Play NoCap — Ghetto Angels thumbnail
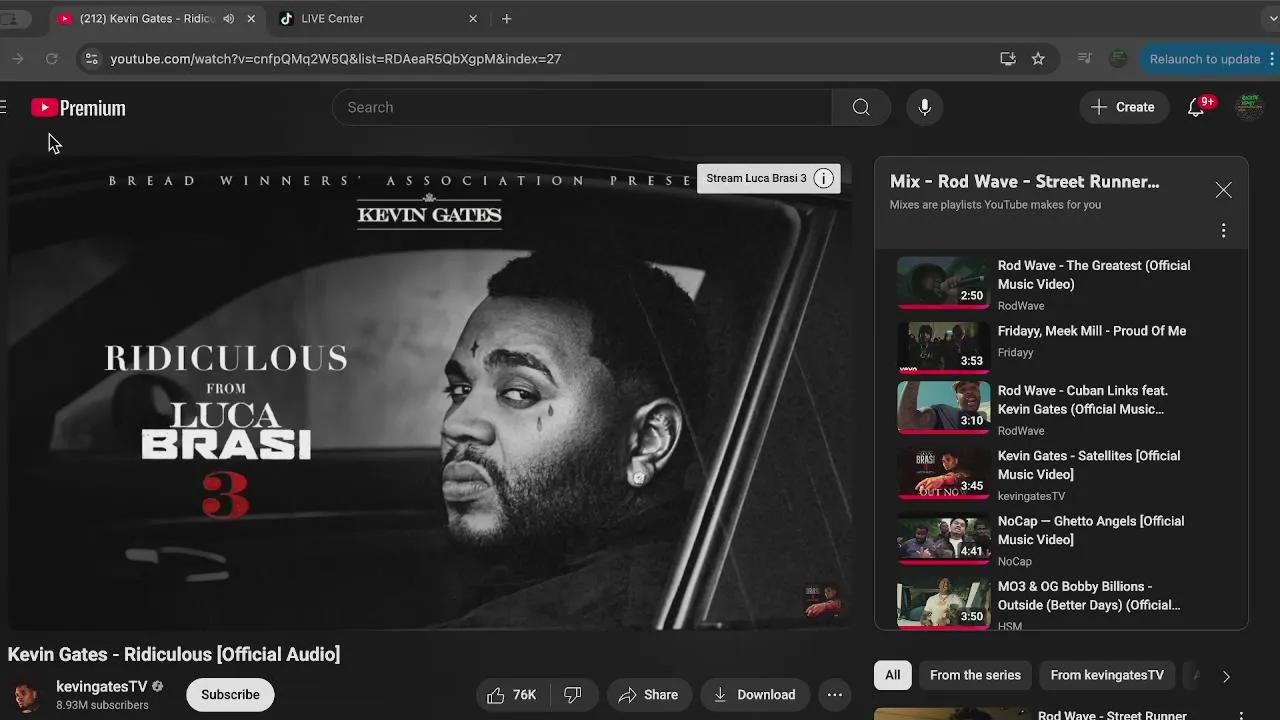The image size is (1280, 720). point(943,537)
